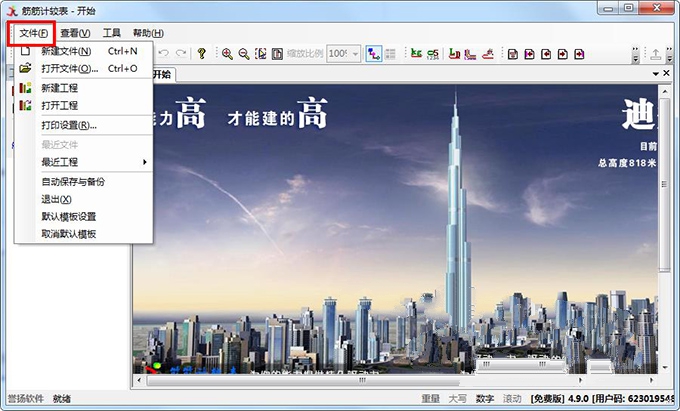Open the tab list dropdown arrow
The image size is (680, 411).
tap(656, 74)
